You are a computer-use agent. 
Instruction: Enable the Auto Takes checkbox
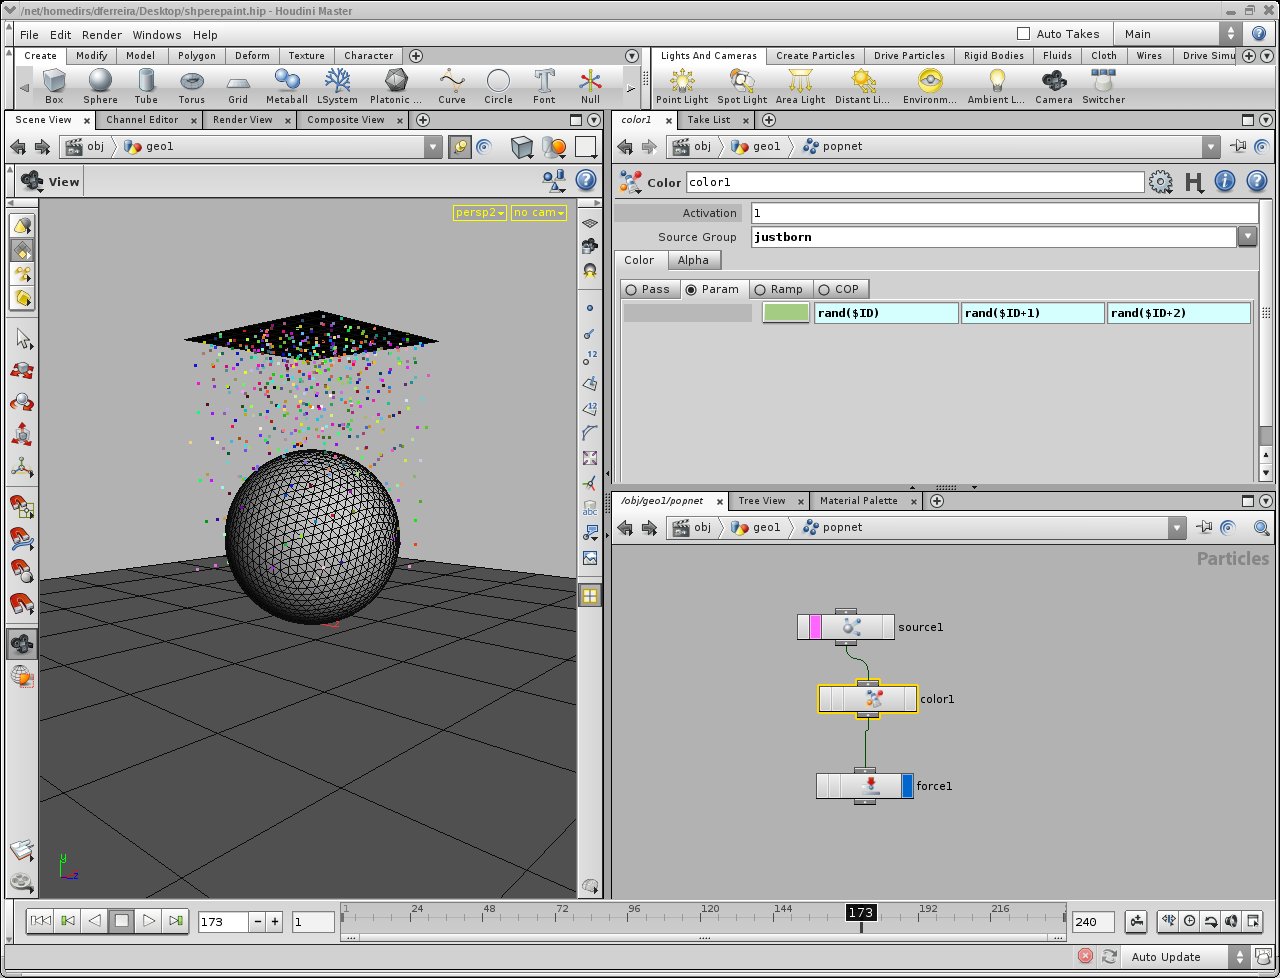click(1023, 33)
